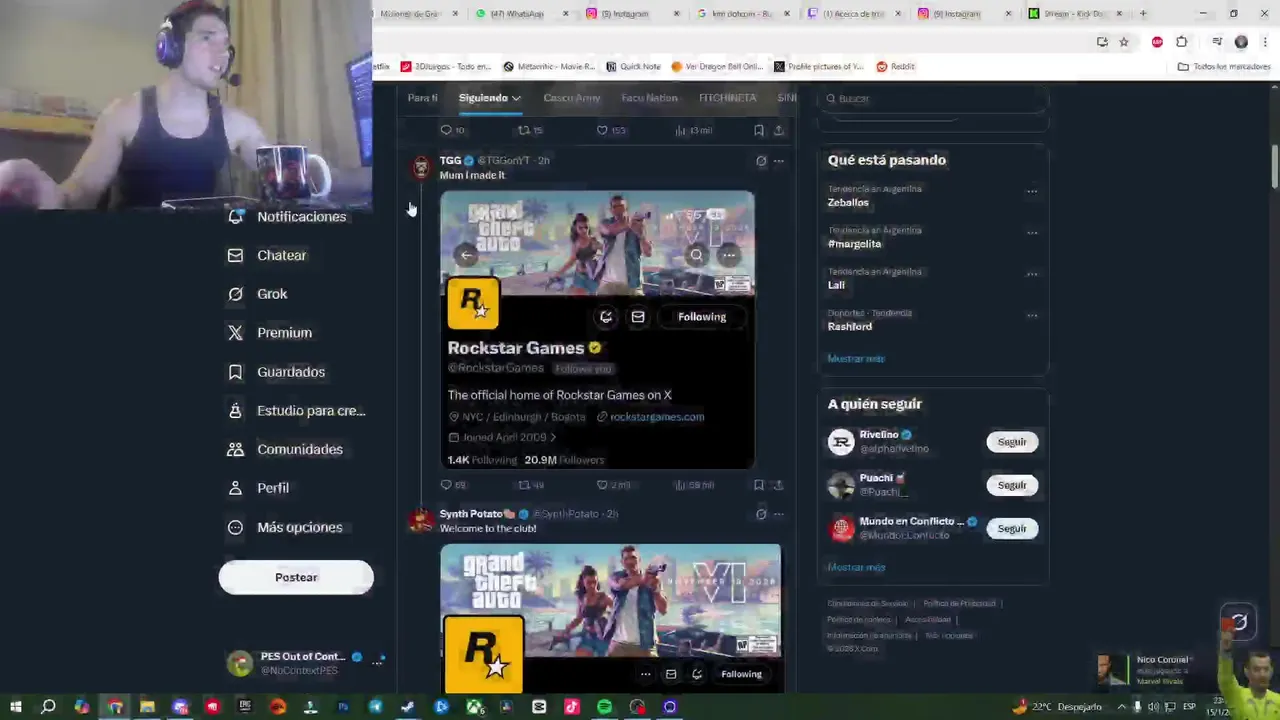
Task: View analytics on TGG's post
Action: pyautogui.click(x=694, y=485)
